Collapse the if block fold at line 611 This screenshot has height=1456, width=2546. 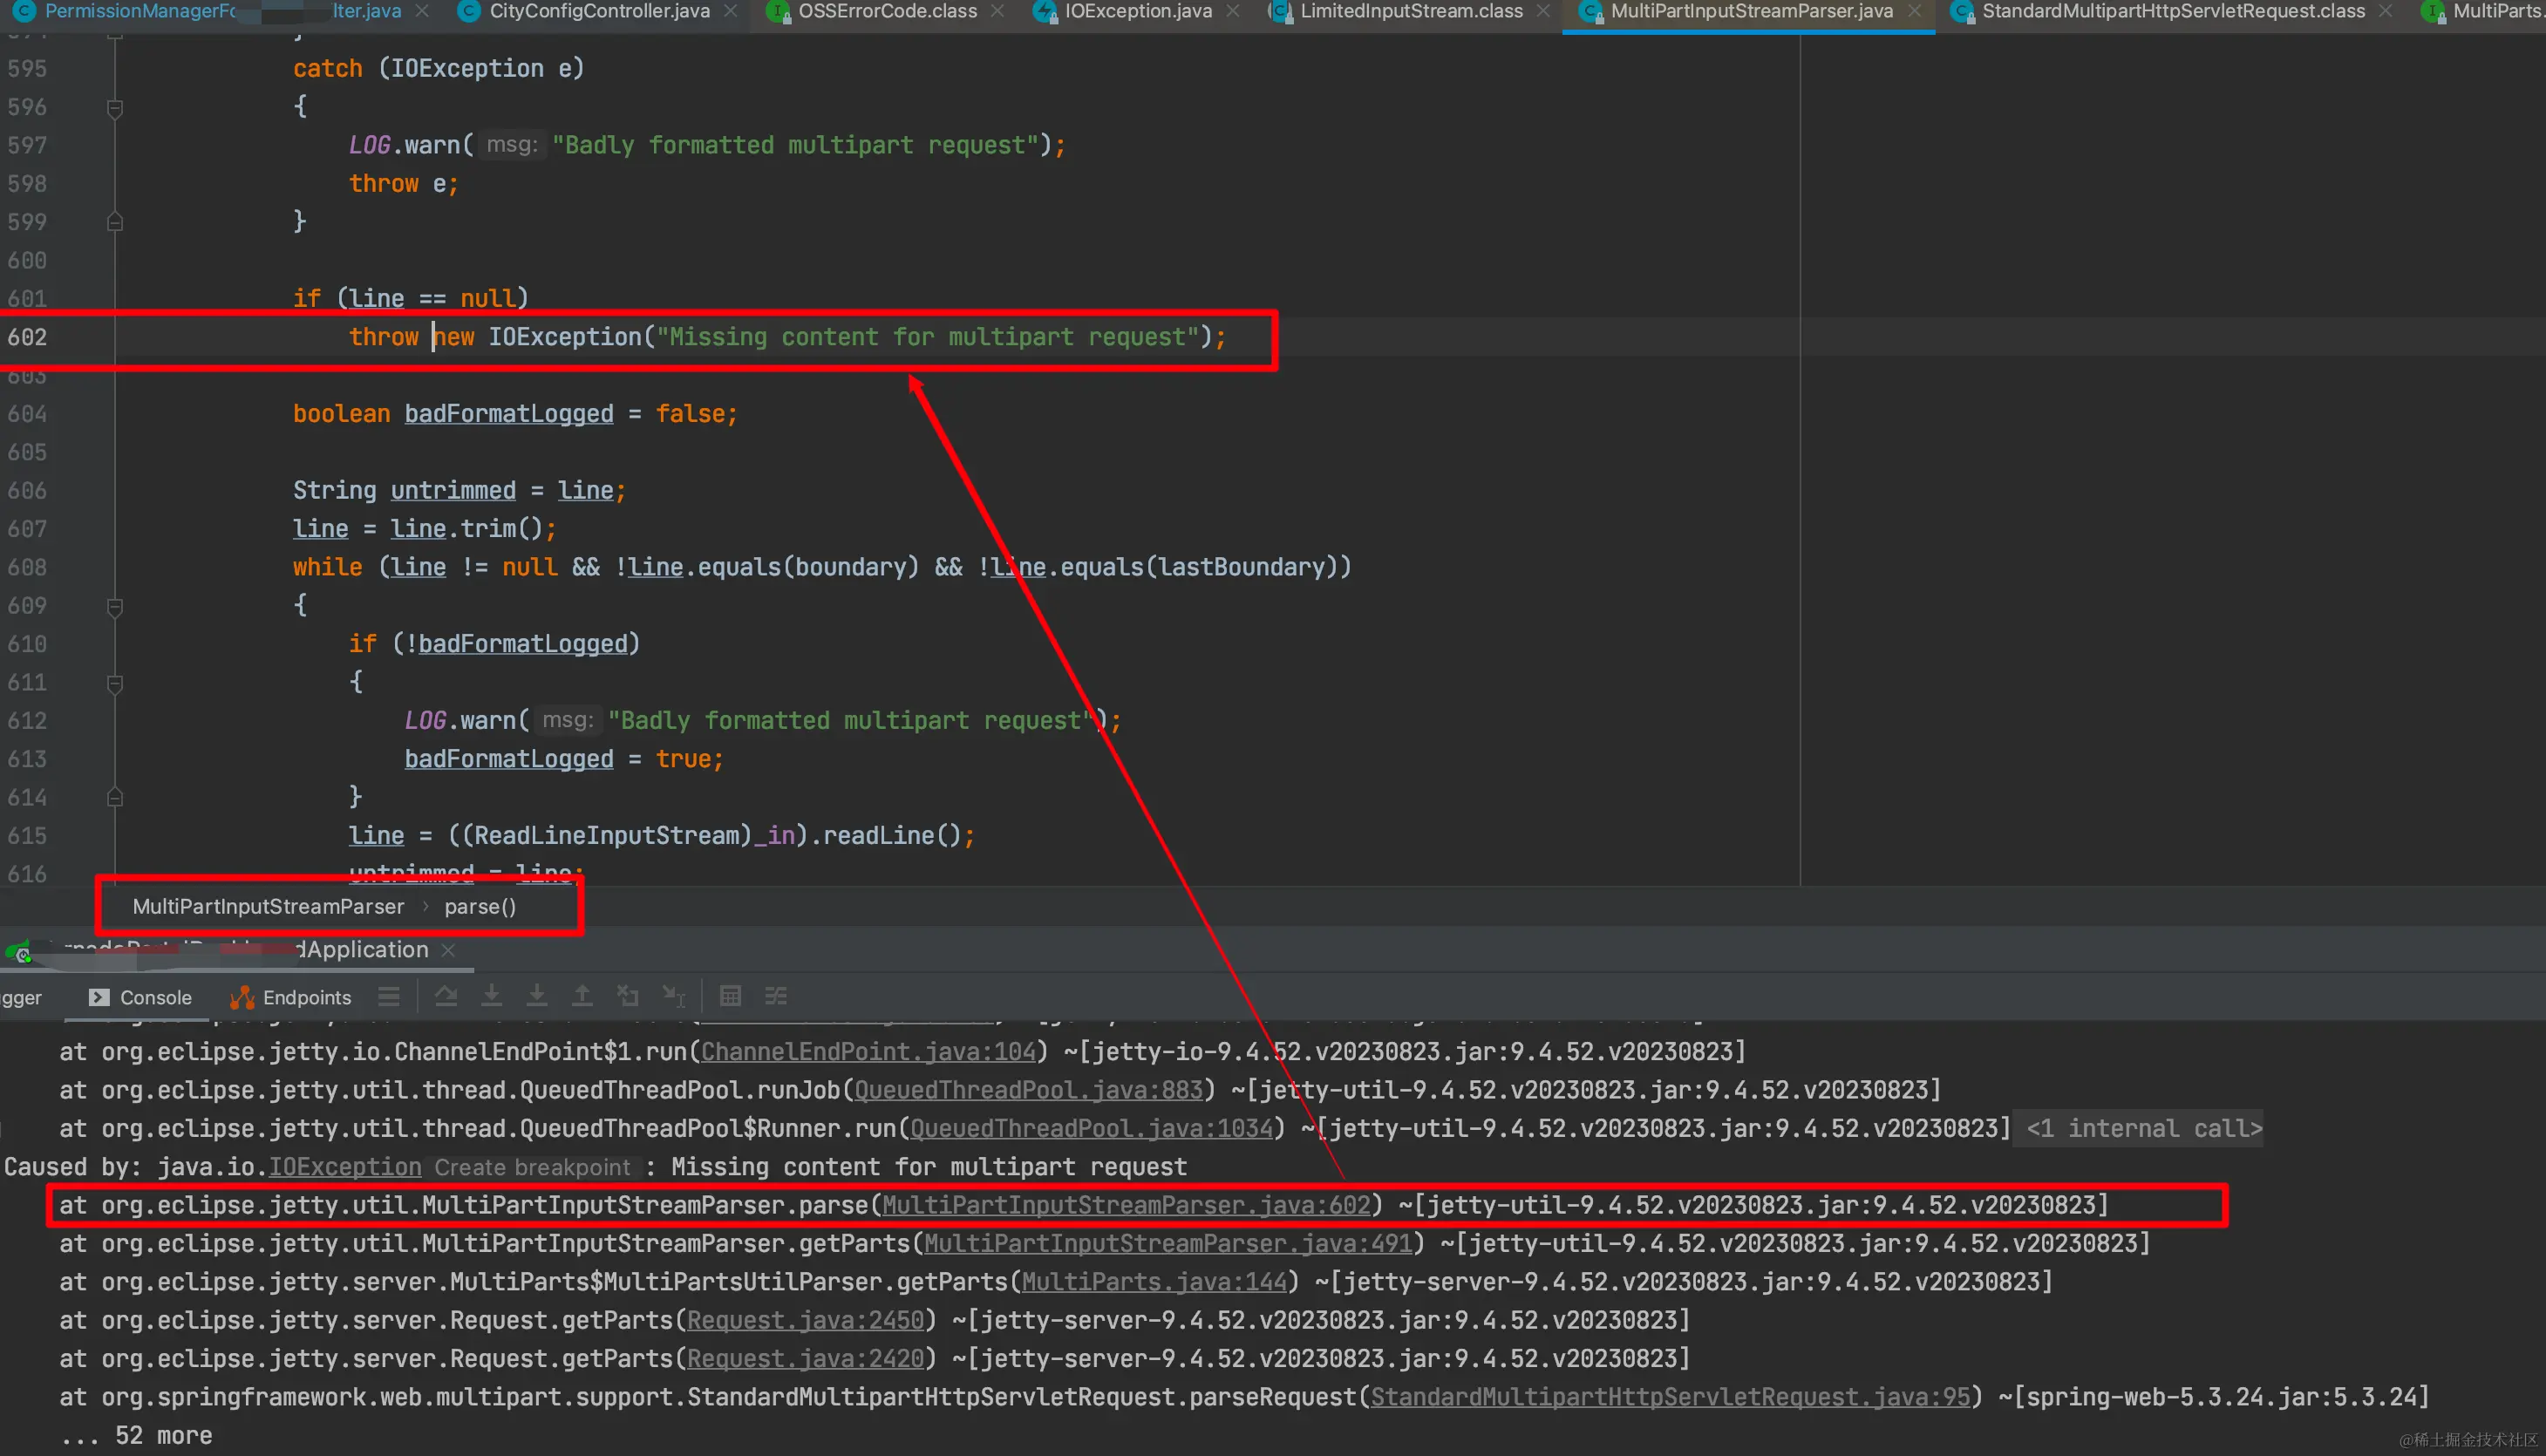(x=115, y=684)
